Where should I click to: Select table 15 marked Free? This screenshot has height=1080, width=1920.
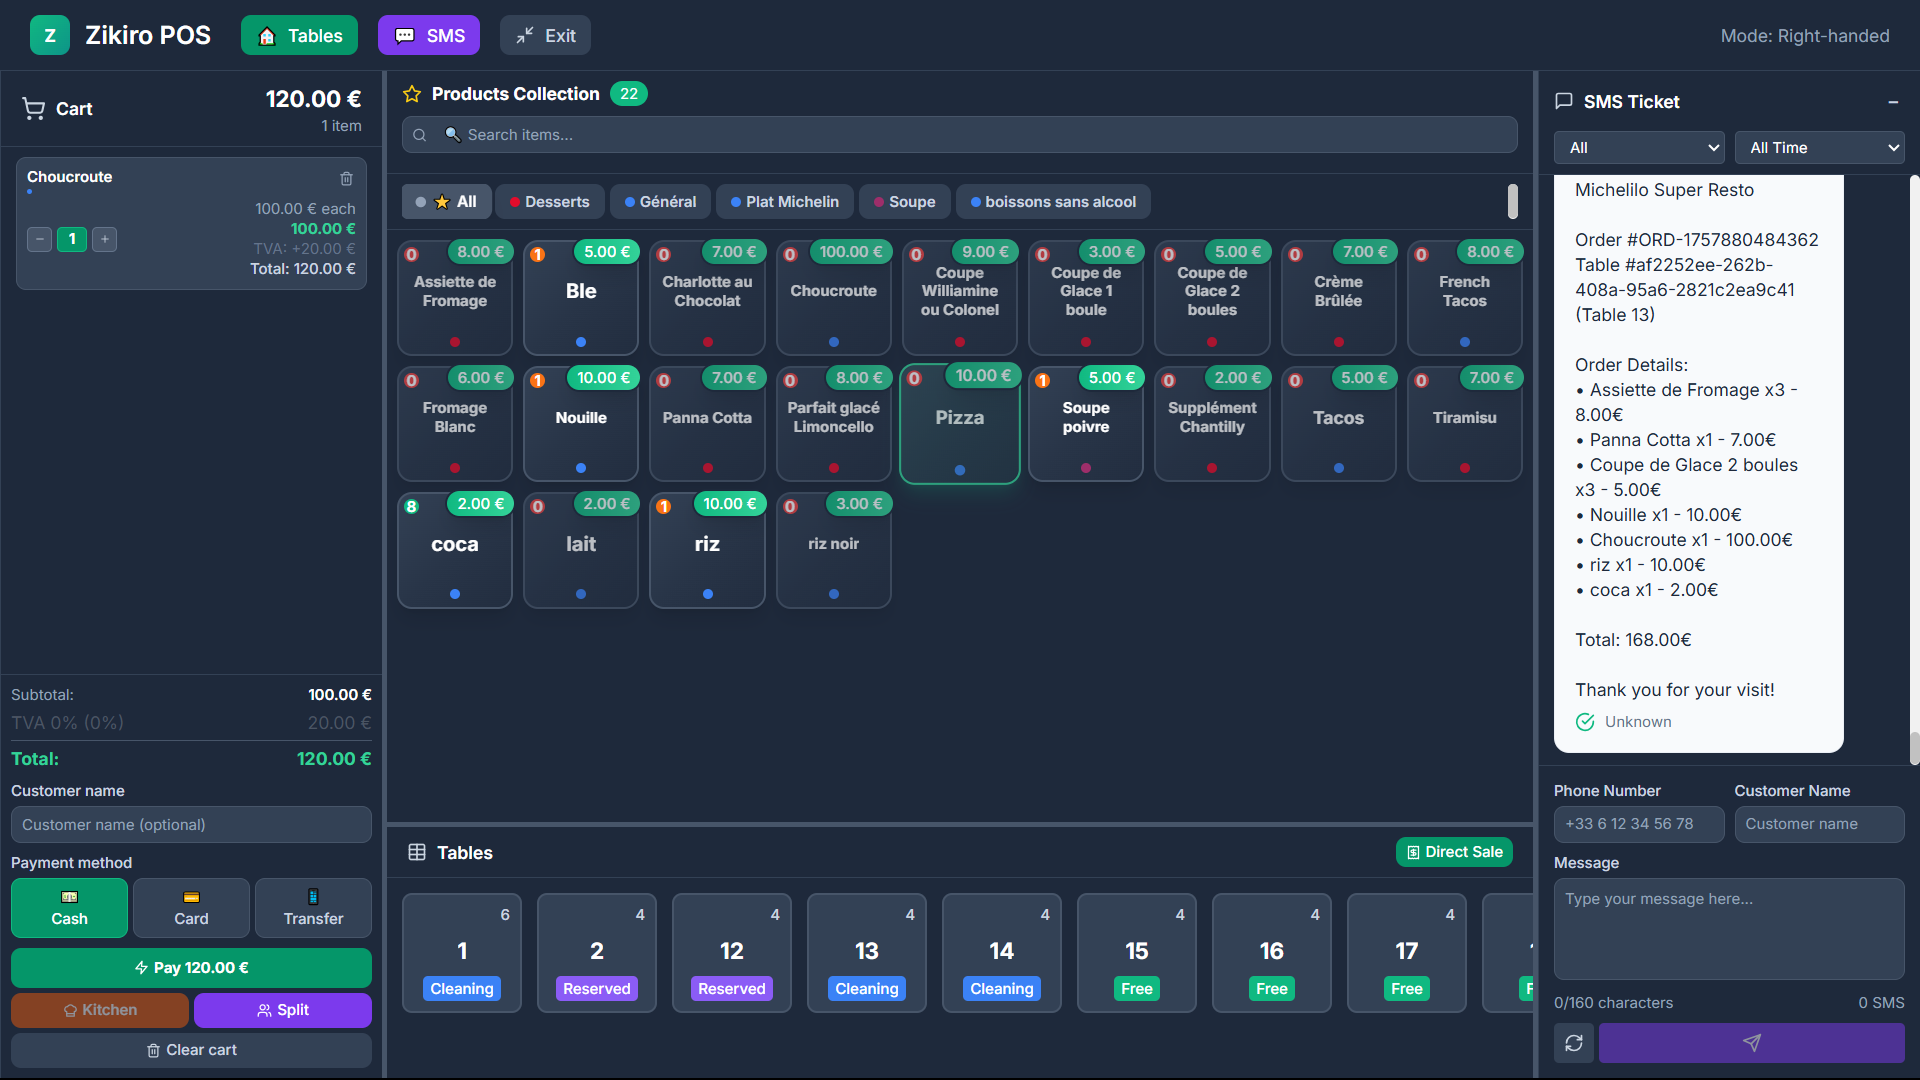pos(1137,953)
